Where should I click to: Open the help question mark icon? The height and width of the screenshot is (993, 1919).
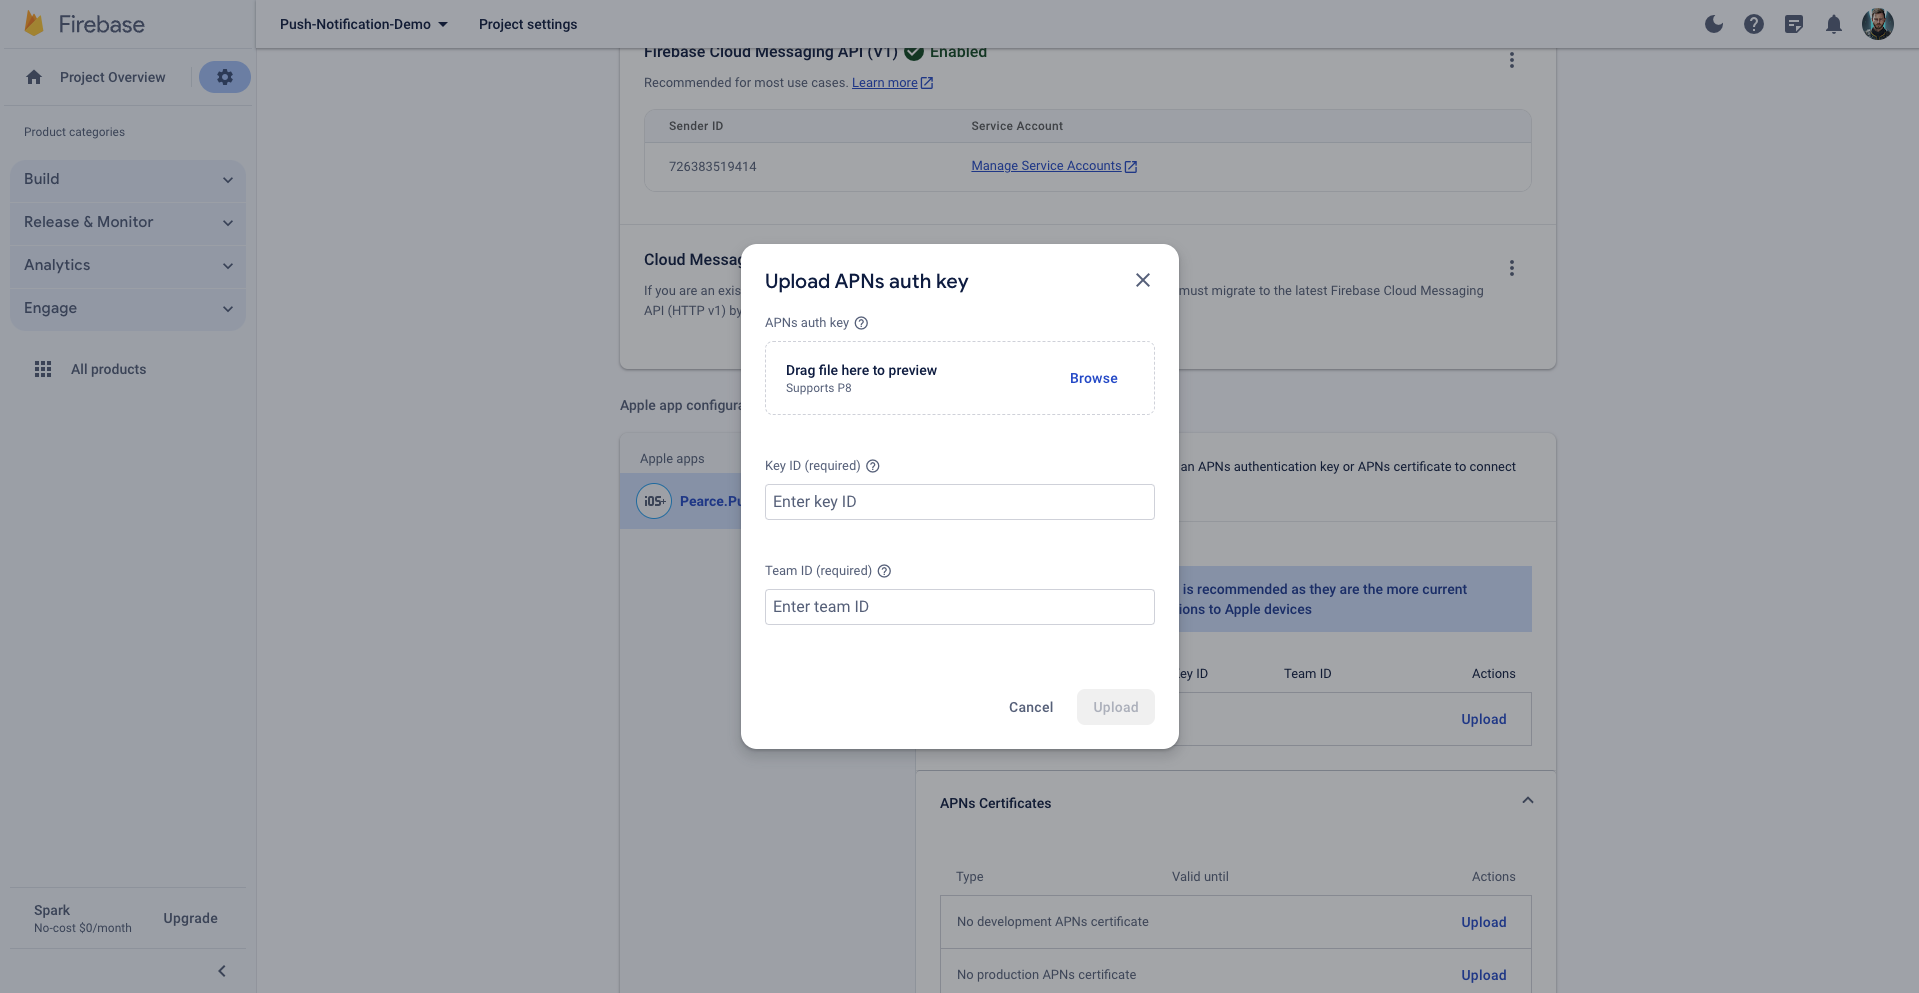point(1754,24)
